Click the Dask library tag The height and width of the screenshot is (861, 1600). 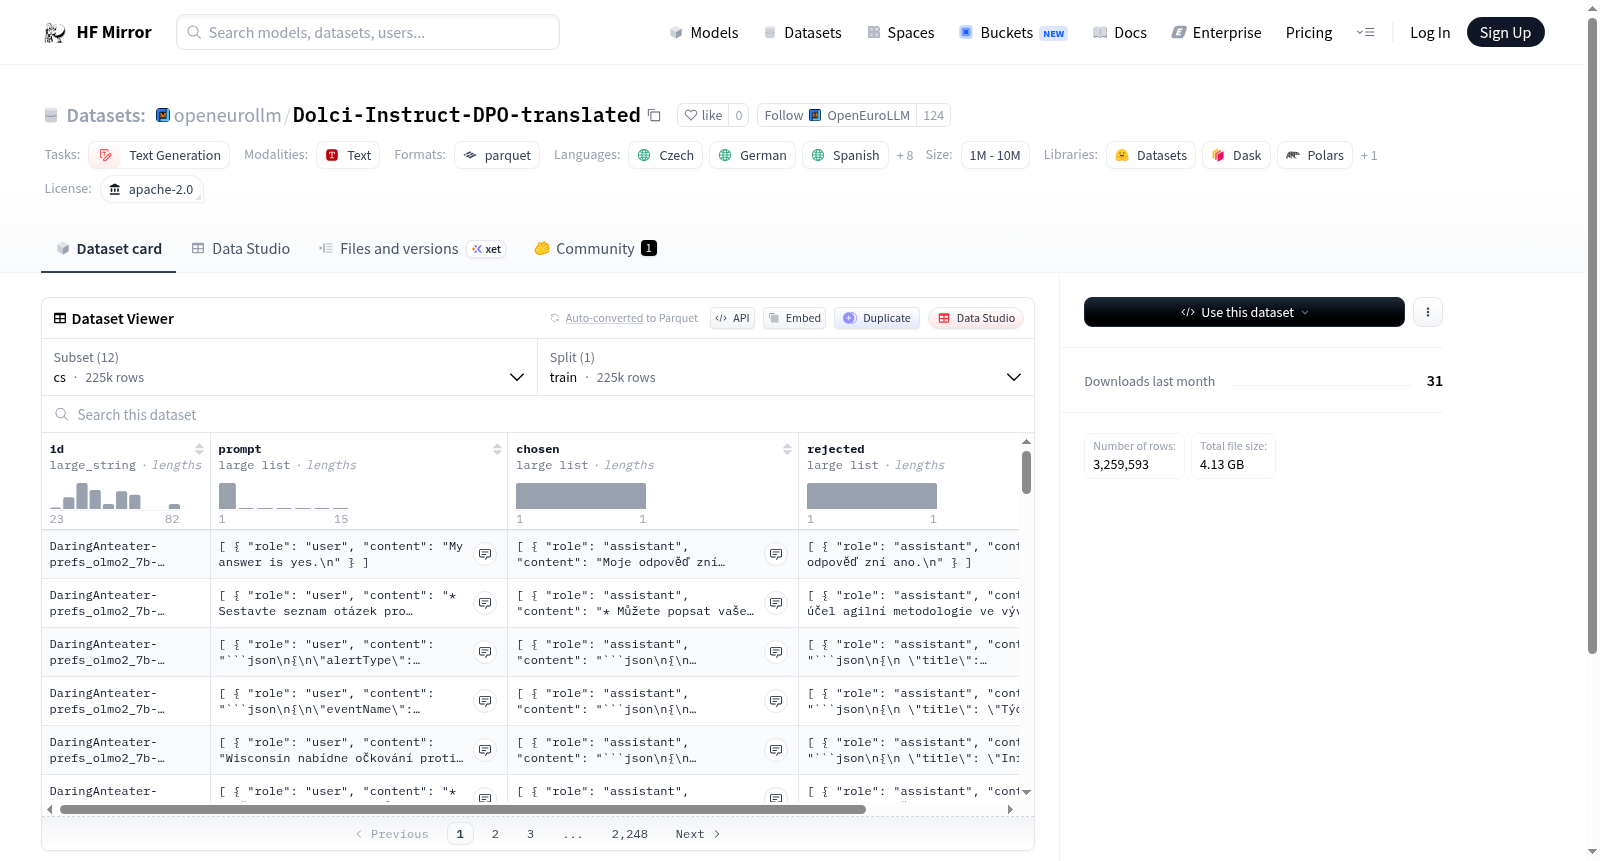(x=1236, y=155)
